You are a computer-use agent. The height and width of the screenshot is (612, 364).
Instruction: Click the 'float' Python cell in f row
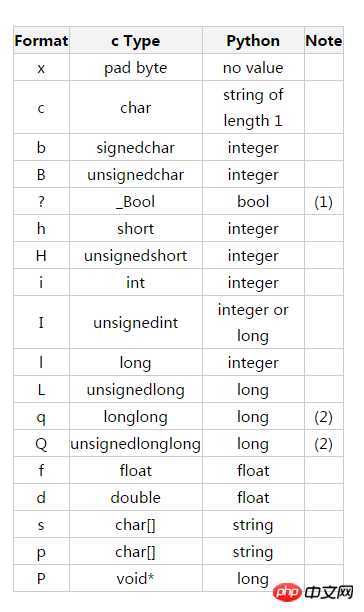253,470
